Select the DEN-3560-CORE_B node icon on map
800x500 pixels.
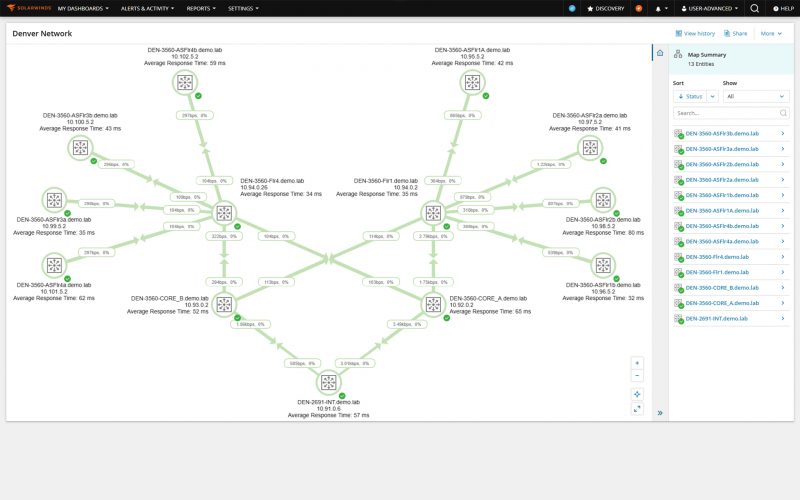coord(224,305)
